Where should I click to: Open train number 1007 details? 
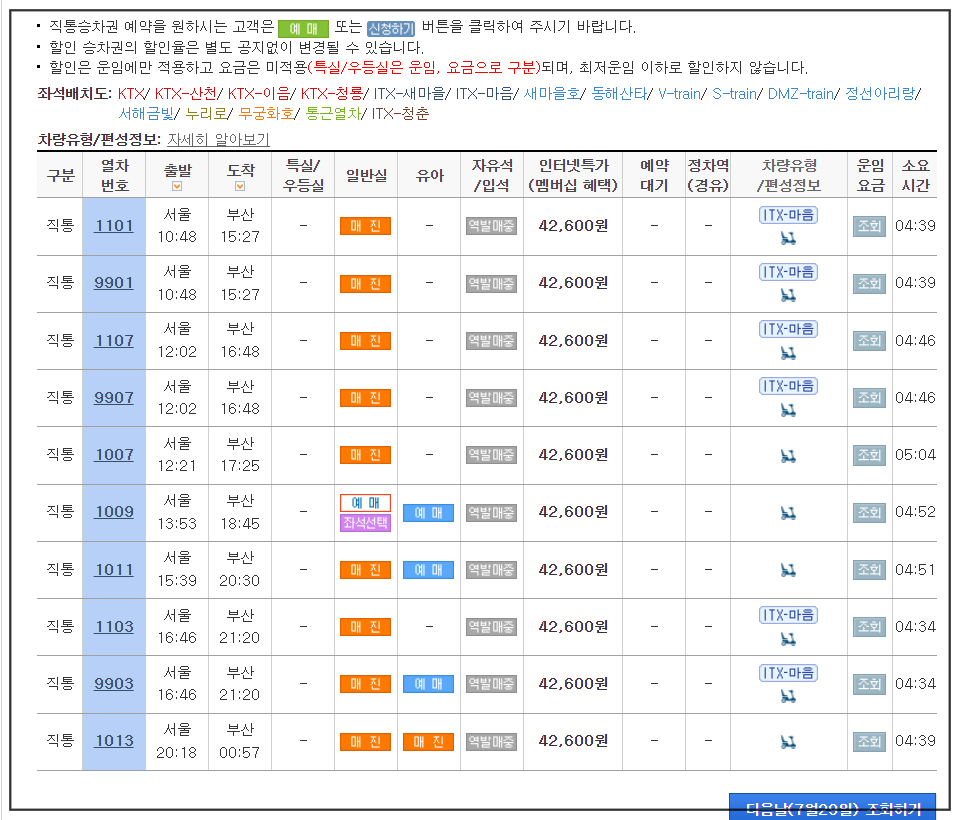pos(114,455)
